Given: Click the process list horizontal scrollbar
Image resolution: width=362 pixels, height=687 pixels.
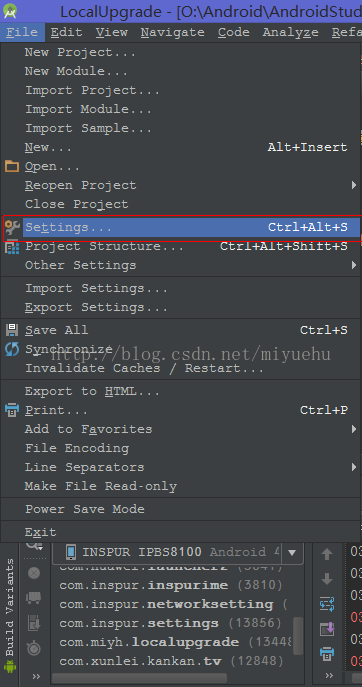Looking at the screenshot, I should tap(140, 678).
